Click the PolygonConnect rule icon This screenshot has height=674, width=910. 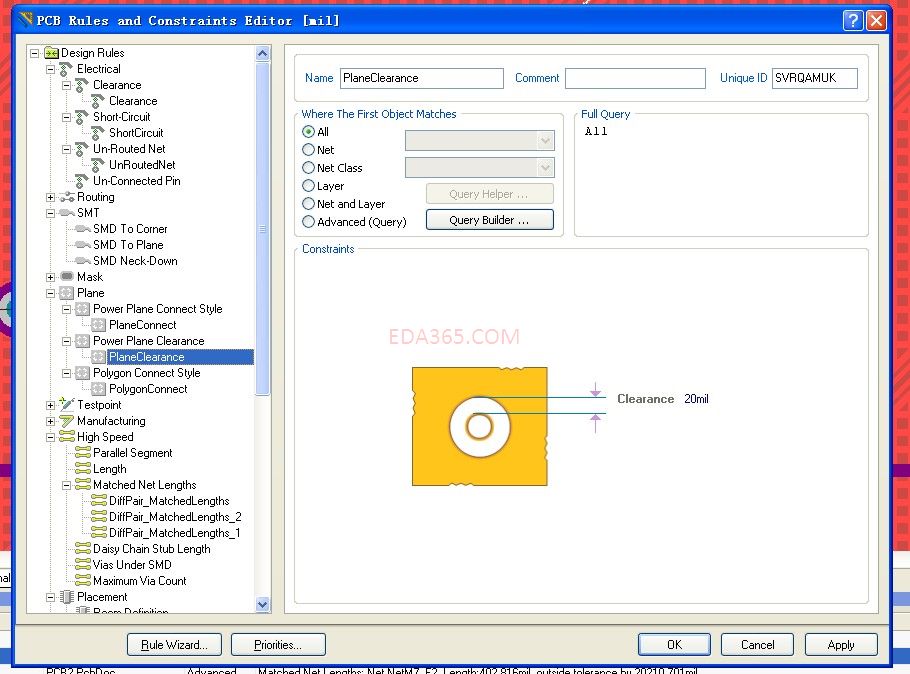[x=99, y=389]
